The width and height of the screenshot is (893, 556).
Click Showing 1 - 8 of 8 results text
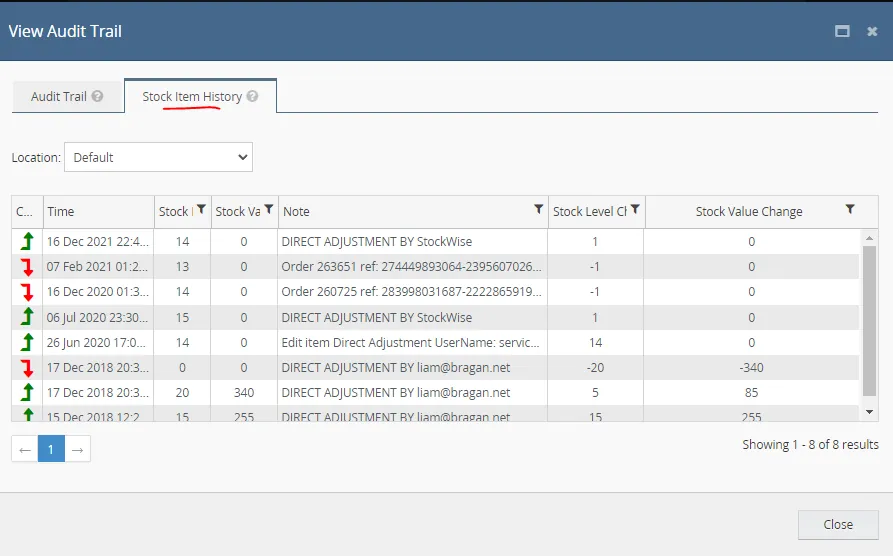[x=810, y=444]
